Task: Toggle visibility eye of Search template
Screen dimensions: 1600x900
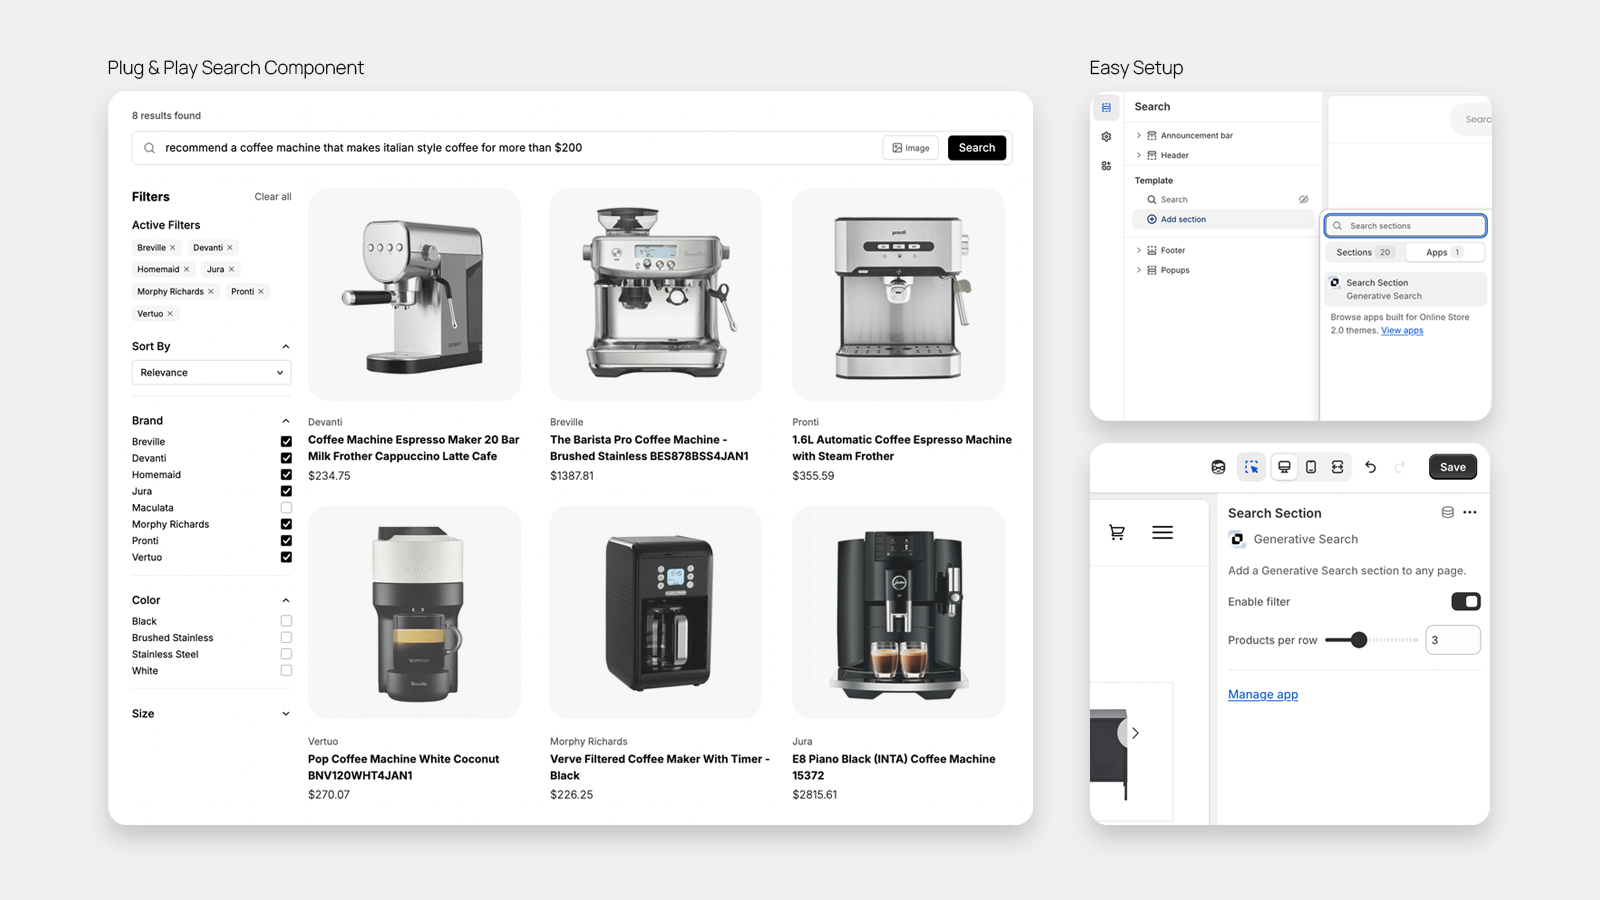Action: [1303, 200]
